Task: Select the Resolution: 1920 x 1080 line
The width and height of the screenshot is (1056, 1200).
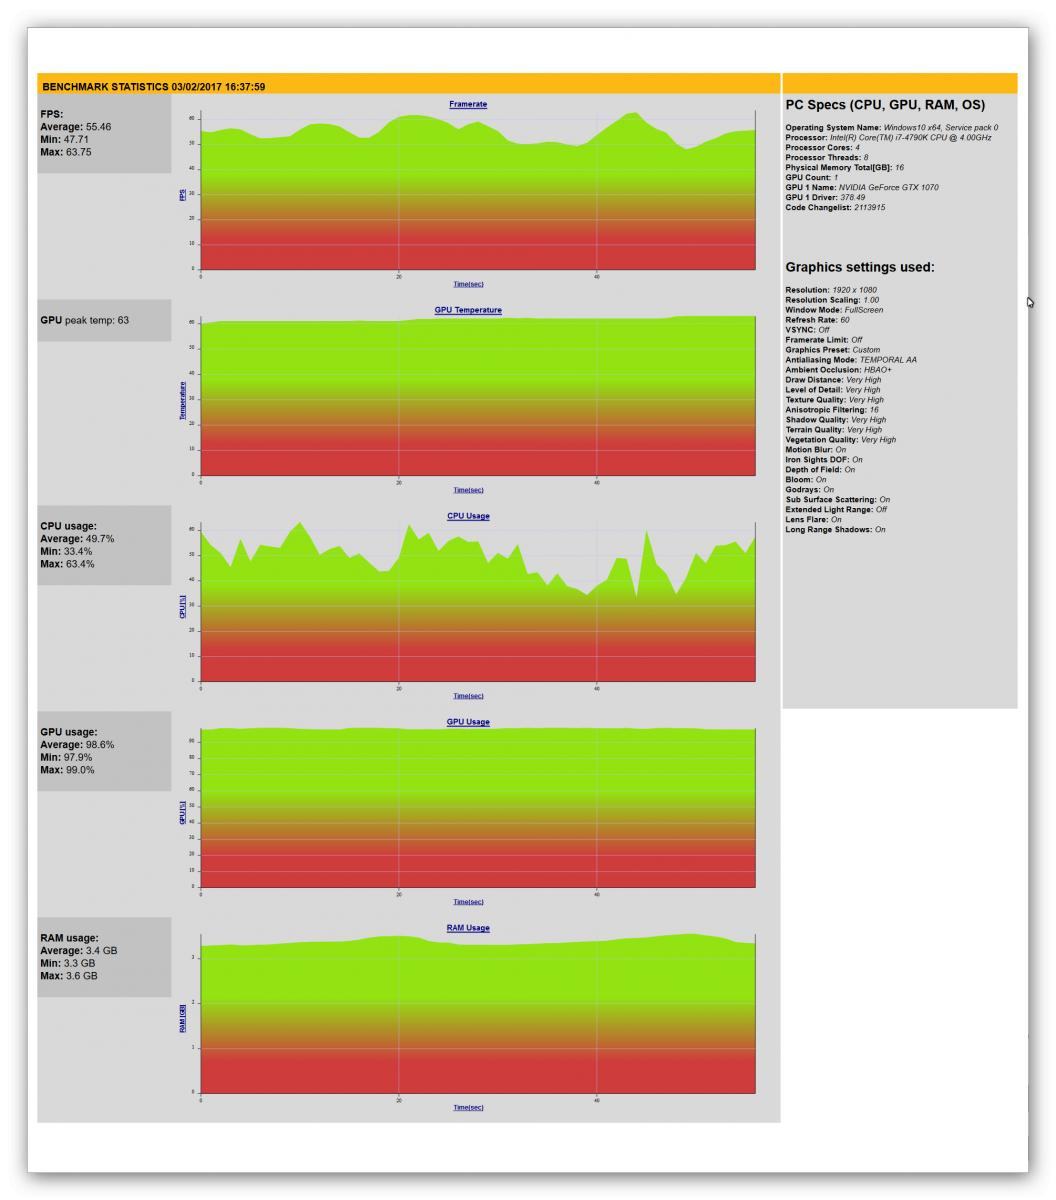Action: click(831, 290)
